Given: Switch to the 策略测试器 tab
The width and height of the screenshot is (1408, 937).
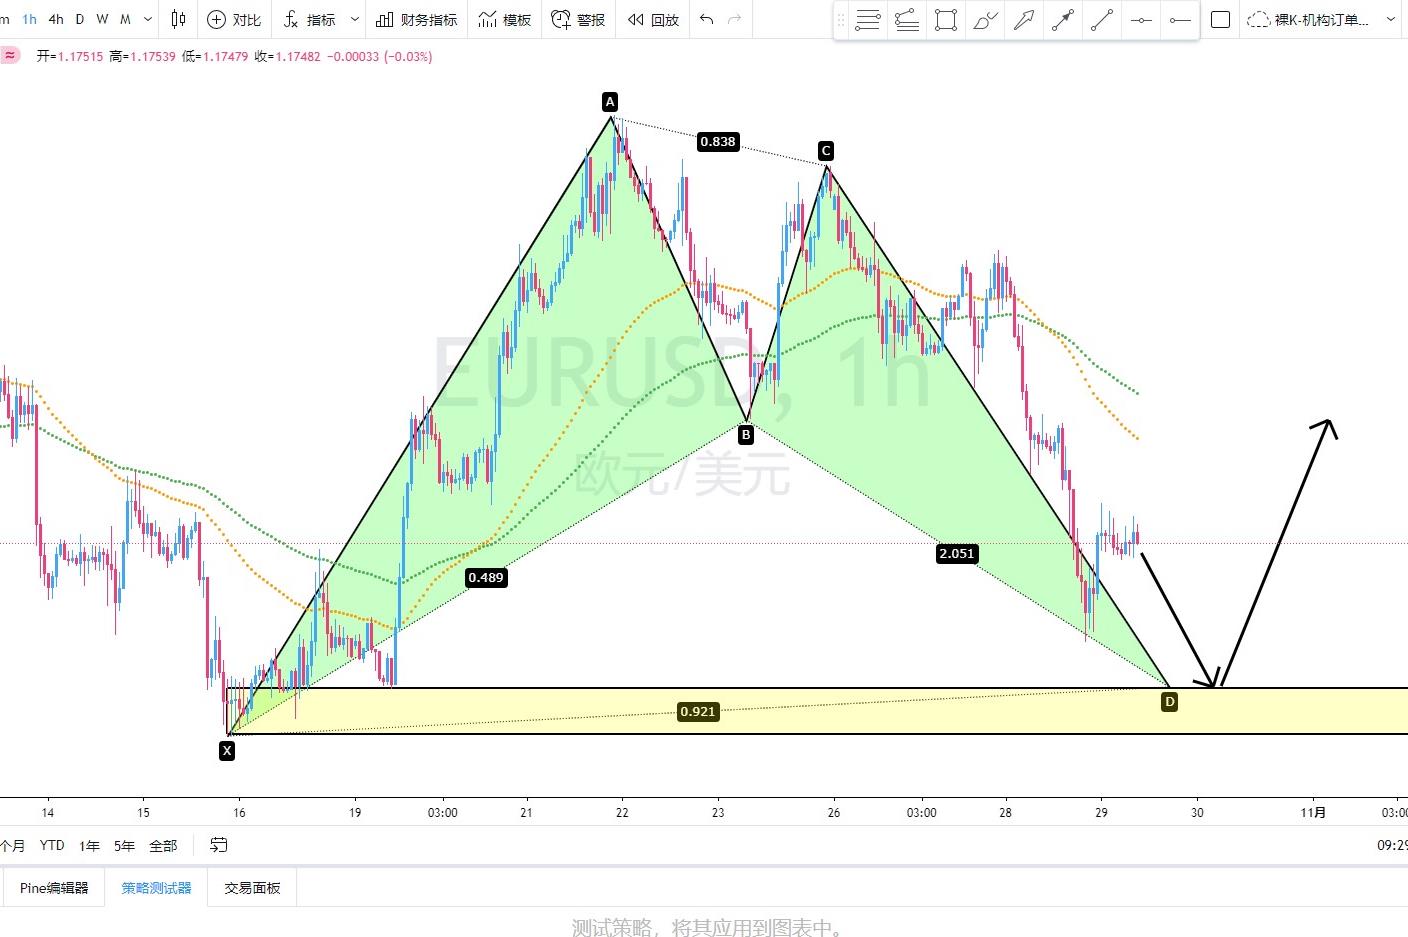Looking at the screenshot, I should pos(156,888).
